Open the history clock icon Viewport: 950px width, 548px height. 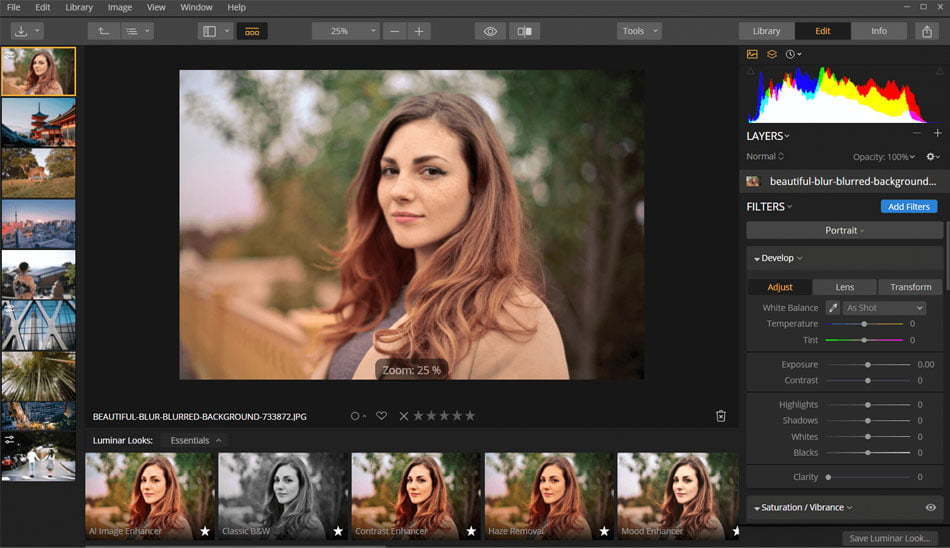(792, 54)
